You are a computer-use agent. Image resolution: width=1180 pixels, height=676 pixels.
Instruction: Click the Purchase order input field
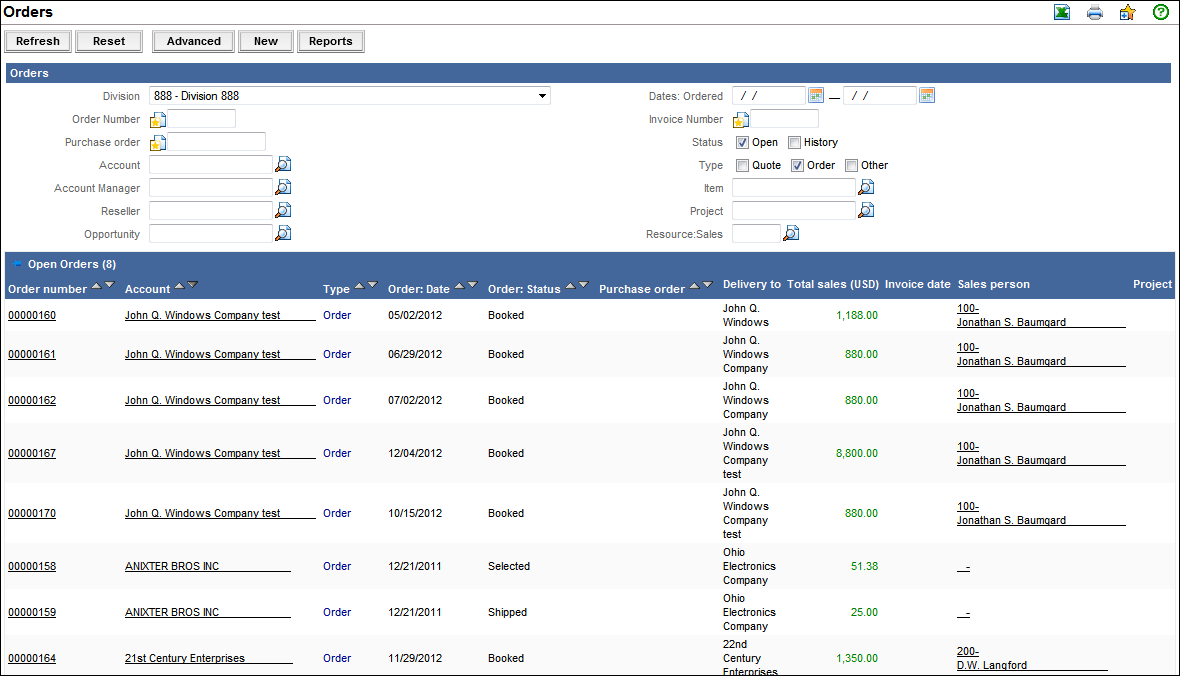[216, 142]
